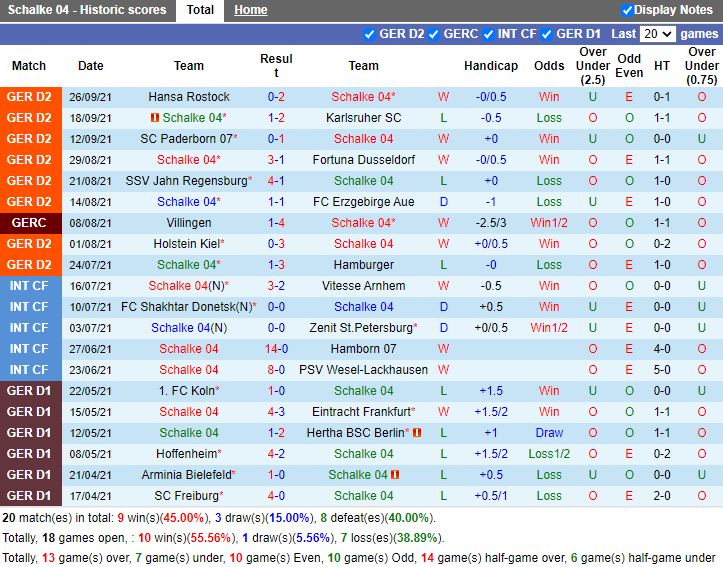Select the Total tab
Viewport: 723px width, 567px height.
[x=200, y=10]
